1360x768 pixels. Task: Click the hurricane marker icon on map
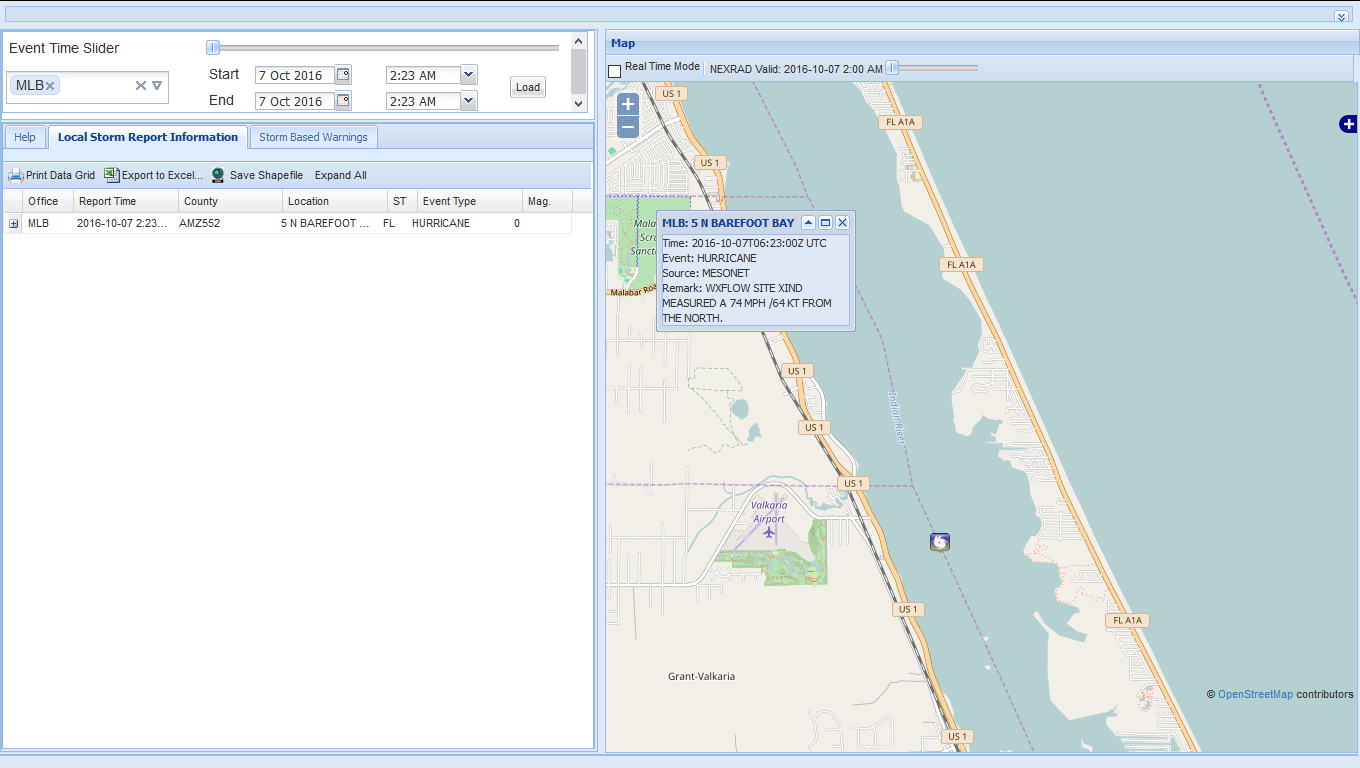click(x=939, y=542)
